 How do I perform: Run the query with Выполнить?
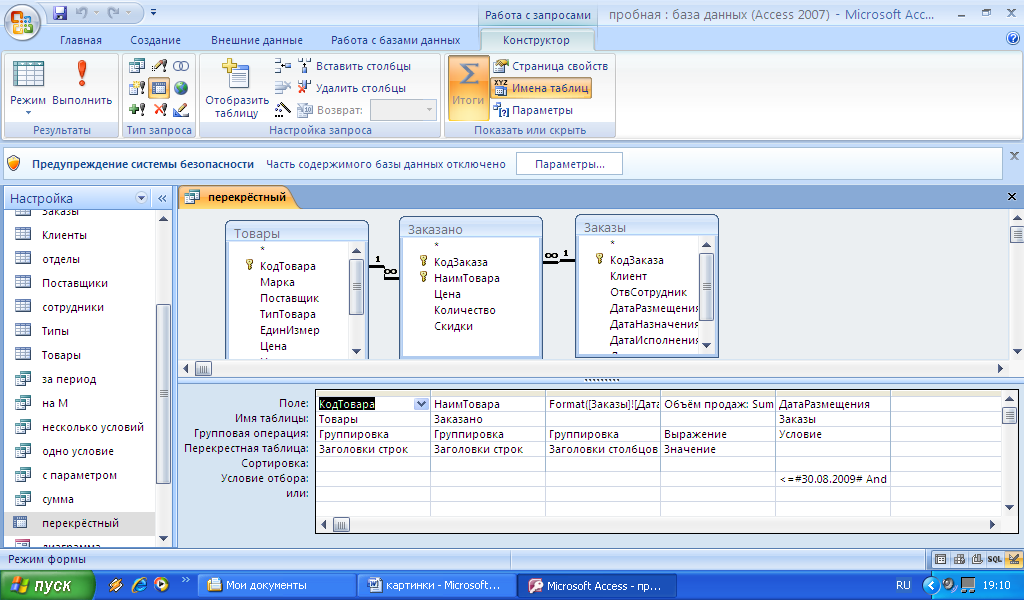point(82,82)
